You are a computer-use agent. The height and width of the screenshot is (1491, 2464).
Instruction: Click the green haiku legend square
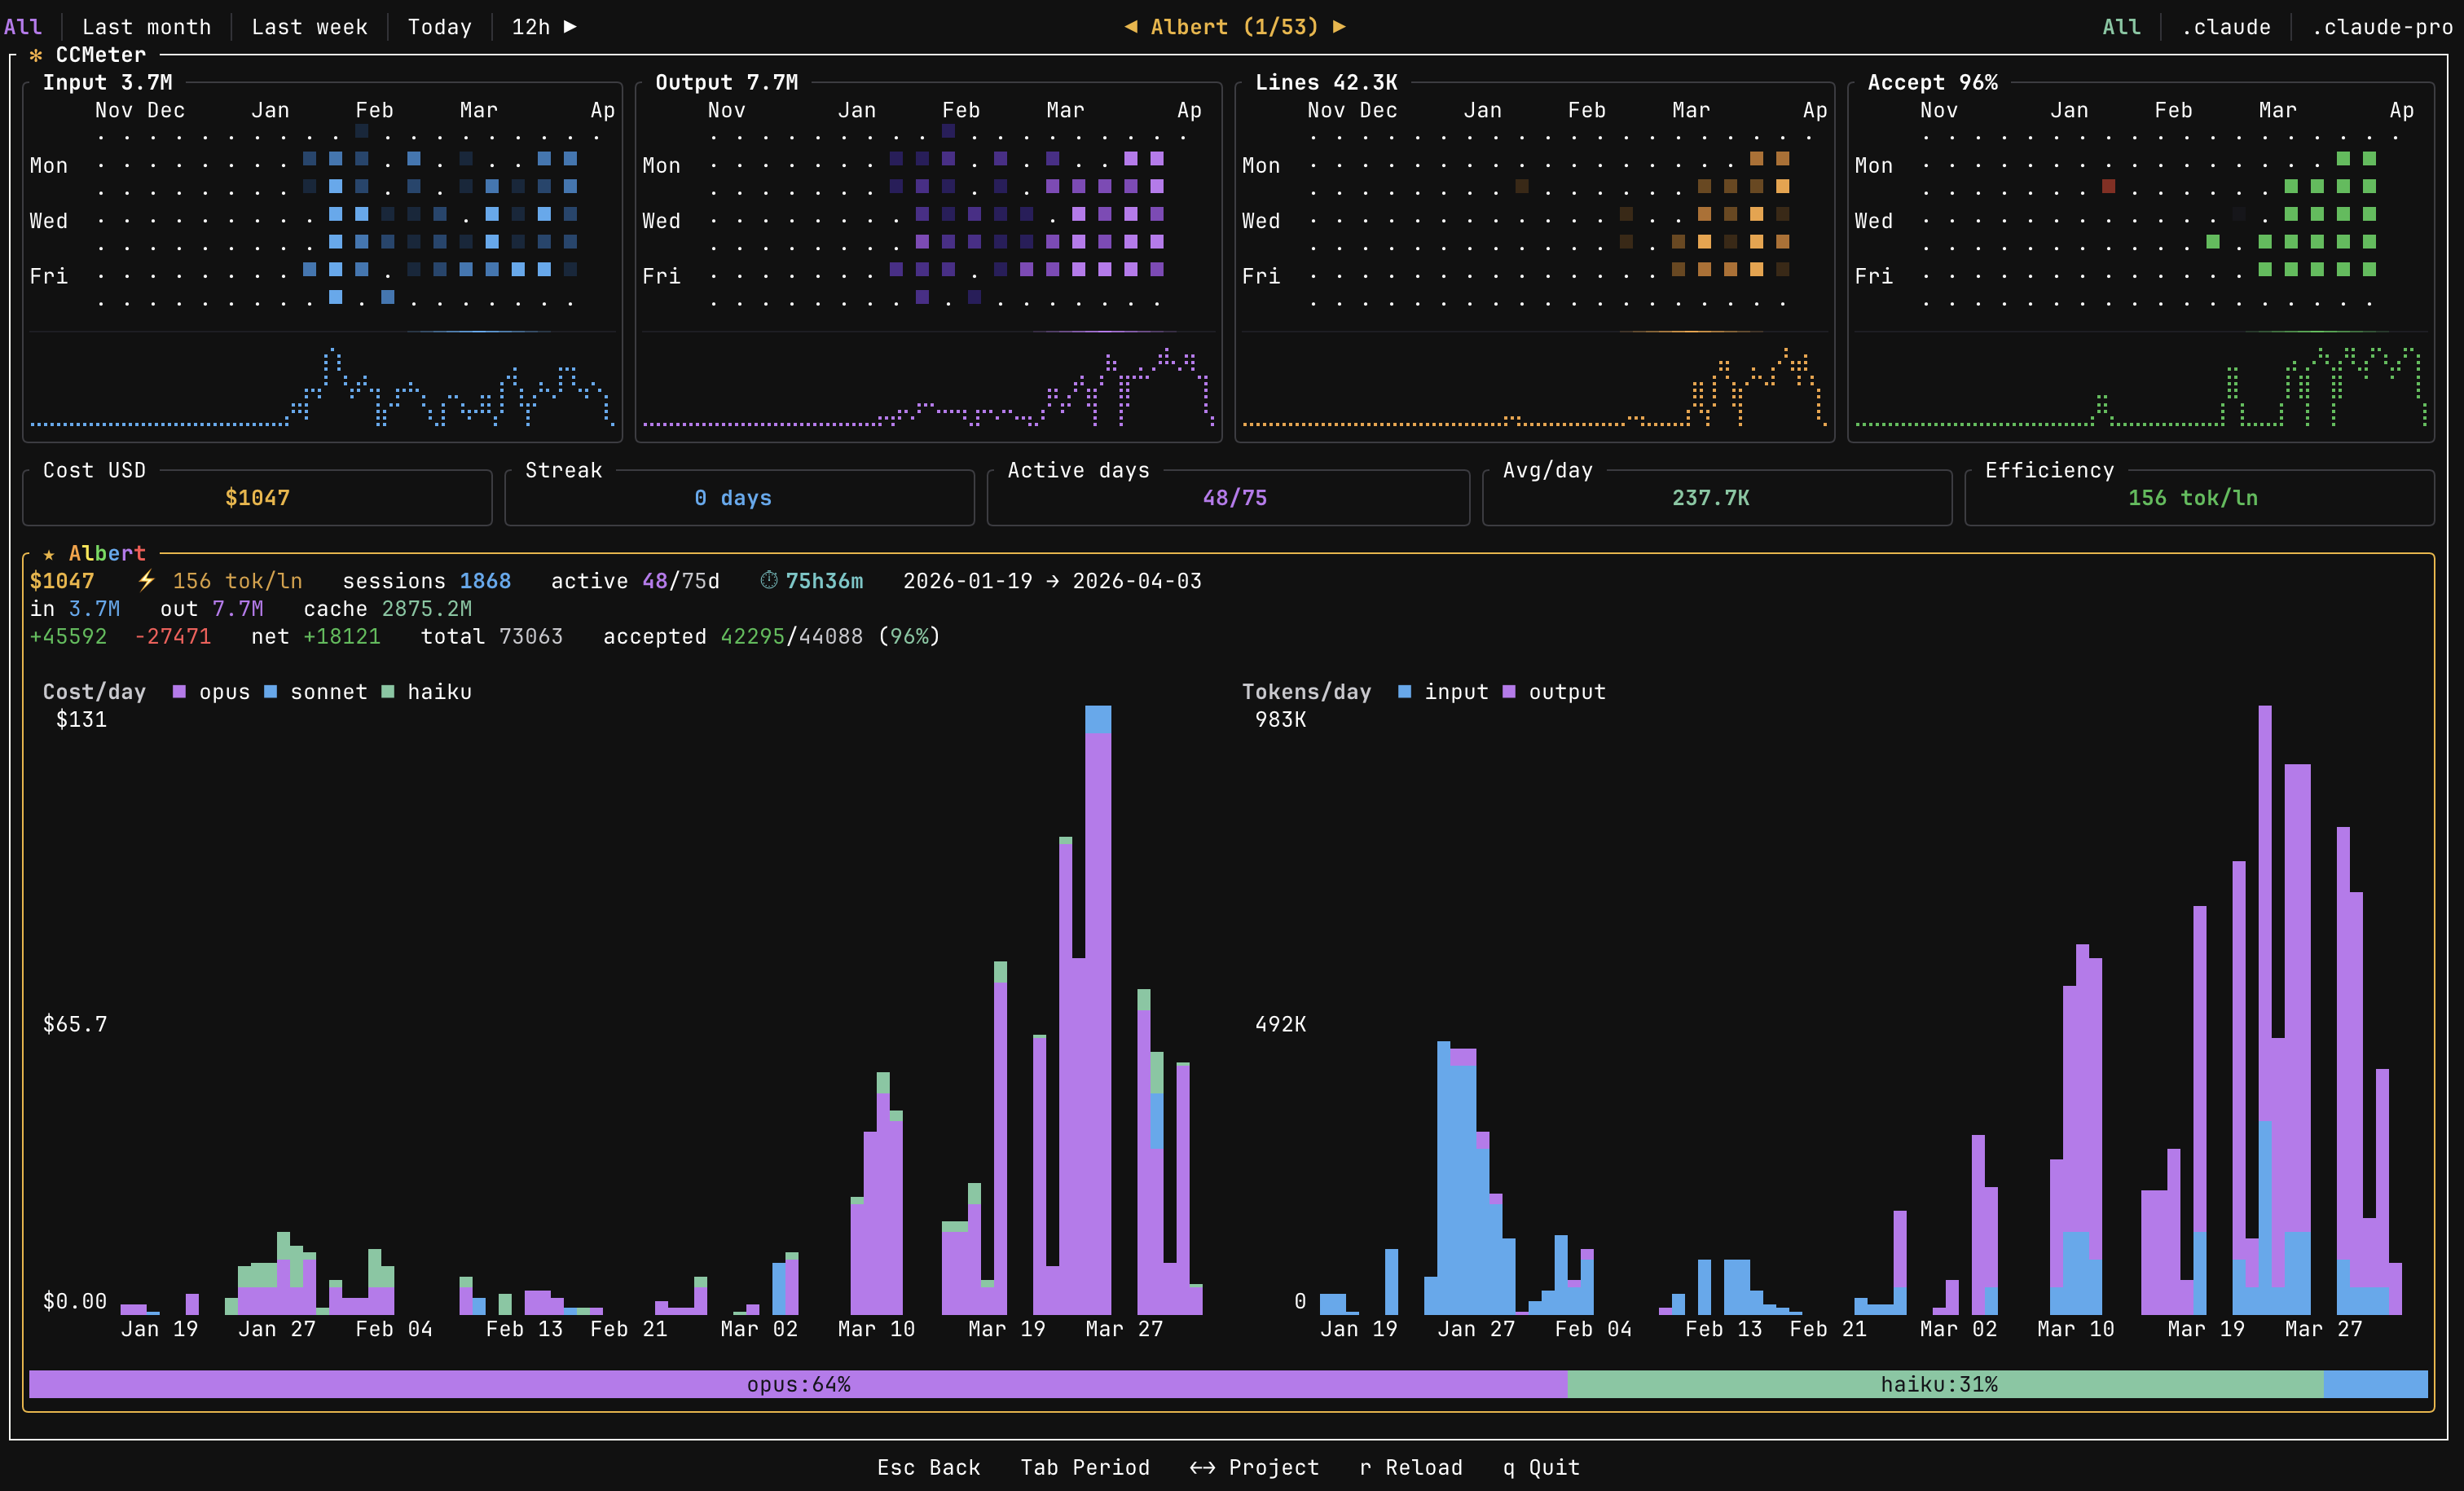pos(389,691)
